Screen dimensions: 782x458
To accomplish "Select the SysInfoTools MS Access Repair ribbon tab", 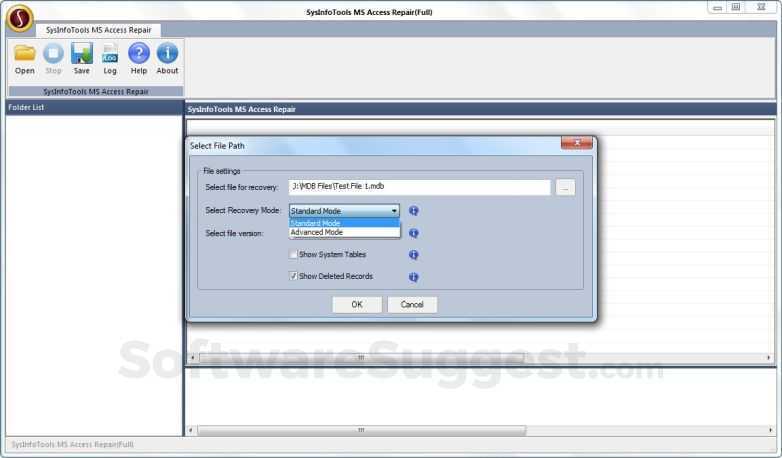I will [x=98, y=30].
